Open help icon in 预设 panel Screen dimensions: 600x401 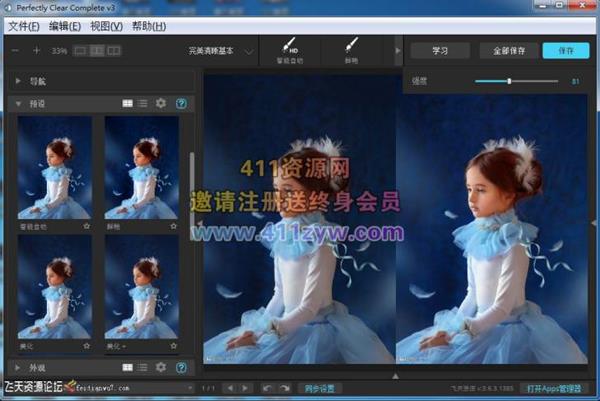[181, 103]
